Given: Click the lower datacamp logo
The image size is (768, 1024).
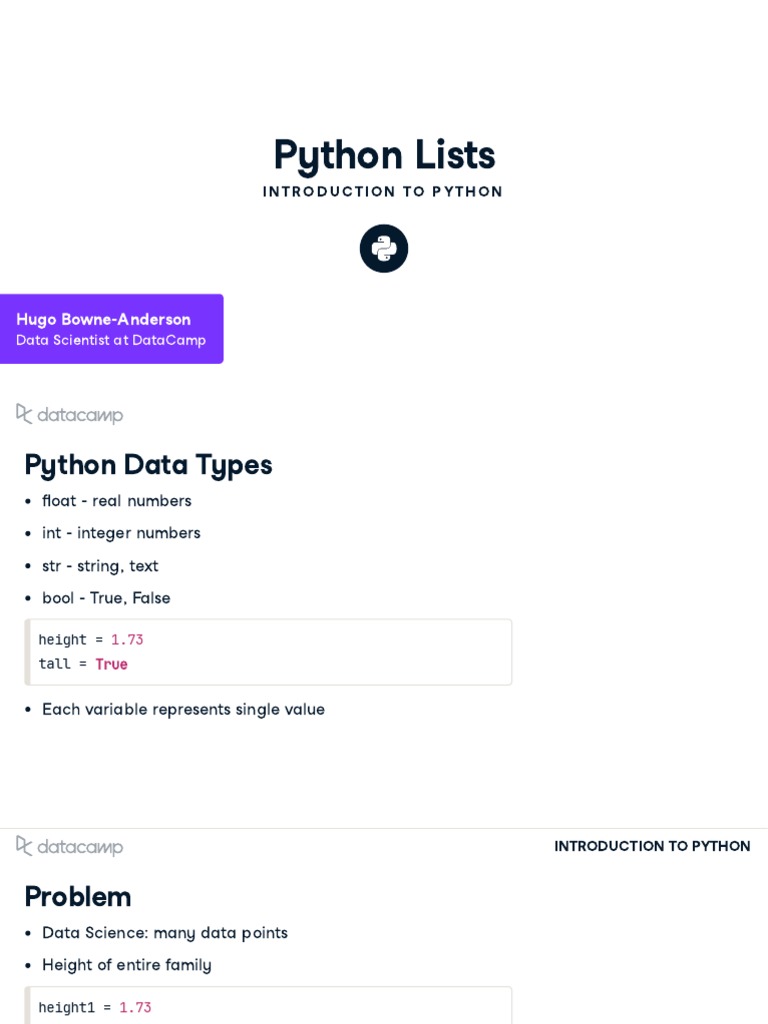Looking at the screenshot, I should (70, 846).
